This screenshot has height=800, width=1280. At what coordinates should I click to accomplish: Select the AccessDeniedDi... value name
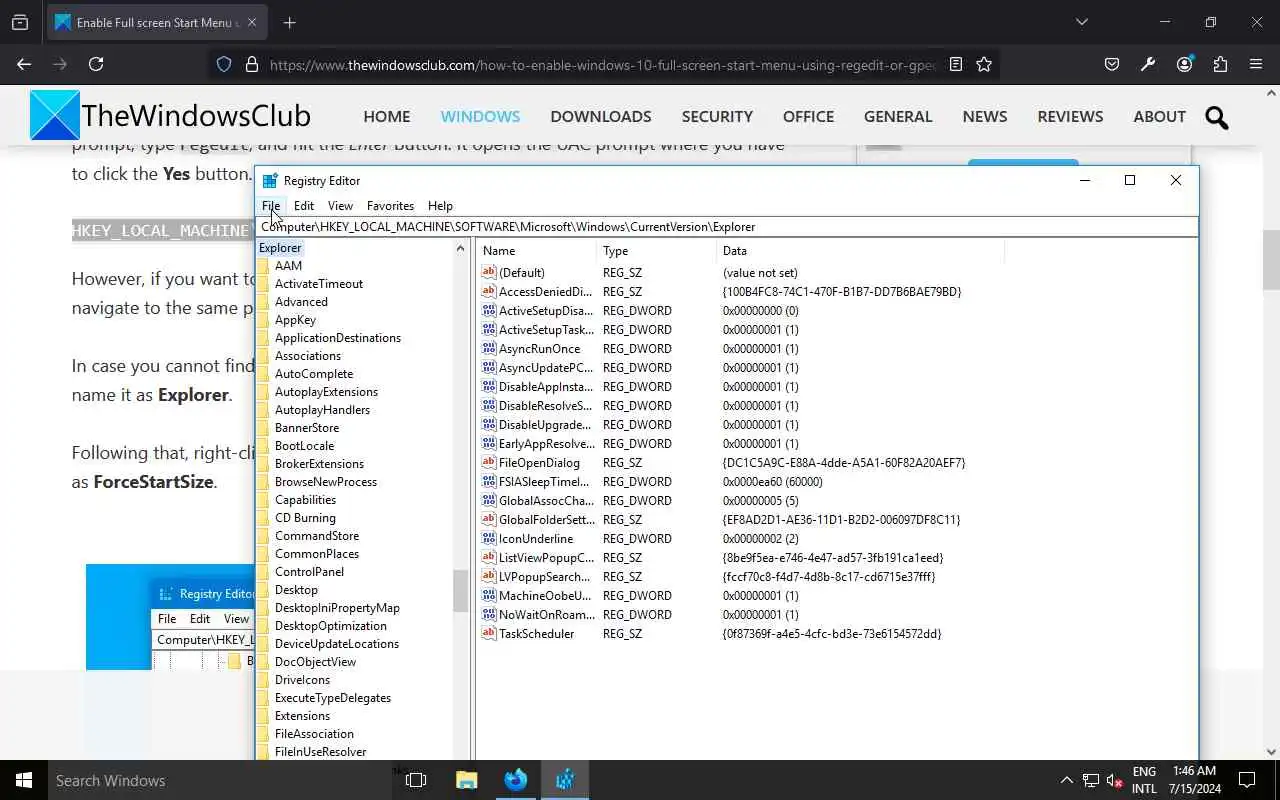(545, 291)
